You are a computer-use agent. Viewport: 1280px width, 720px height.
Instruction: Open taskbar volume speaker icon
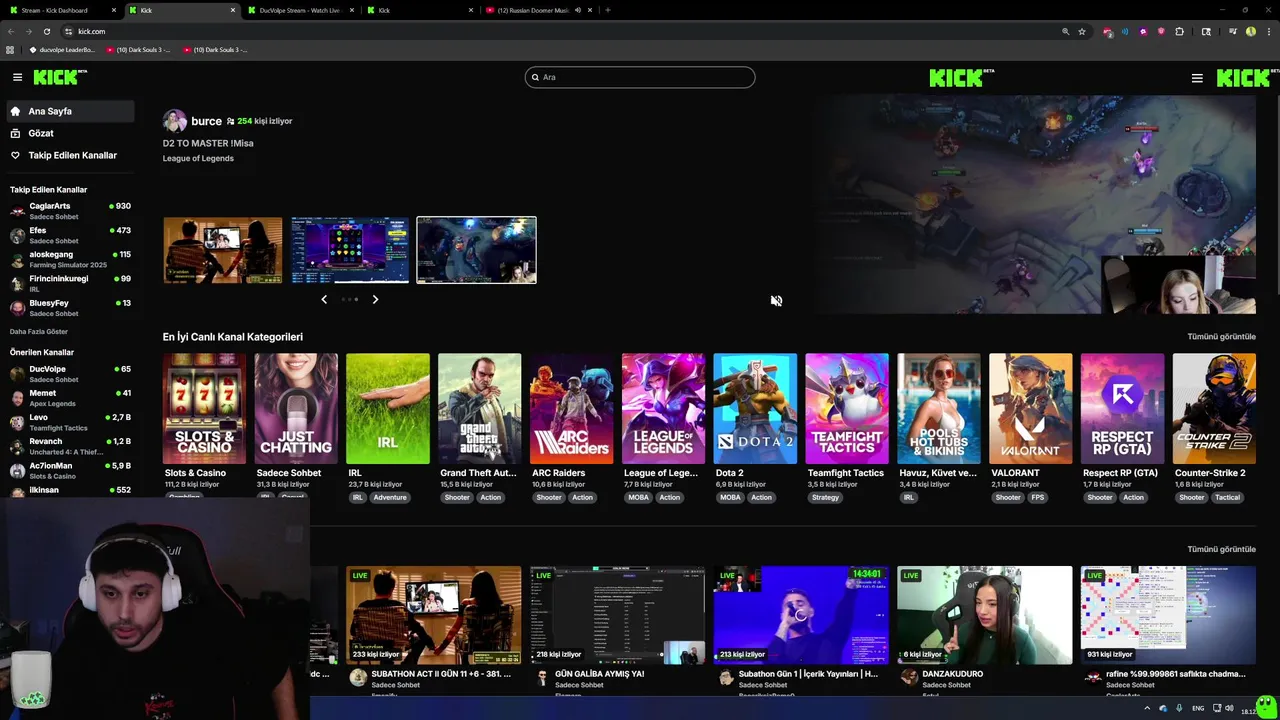1229,708
